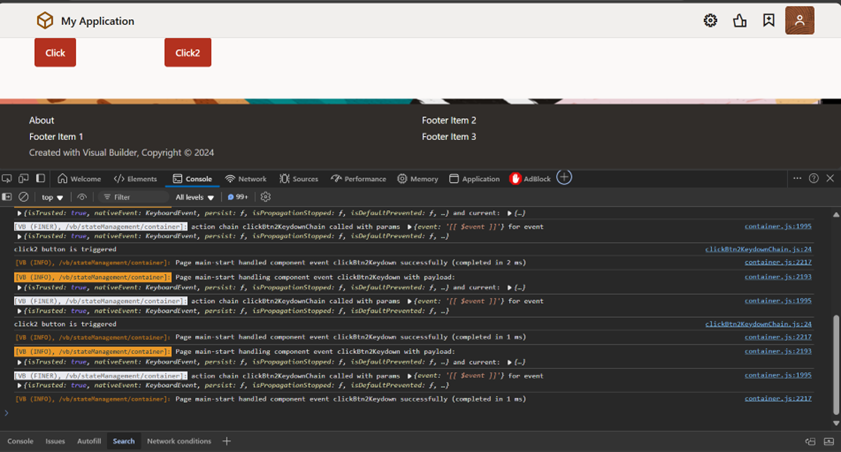Switch to the Sources tab
The width and height of the screenshot is (841, 452).
pyautogui.click(x=299, y=179)
